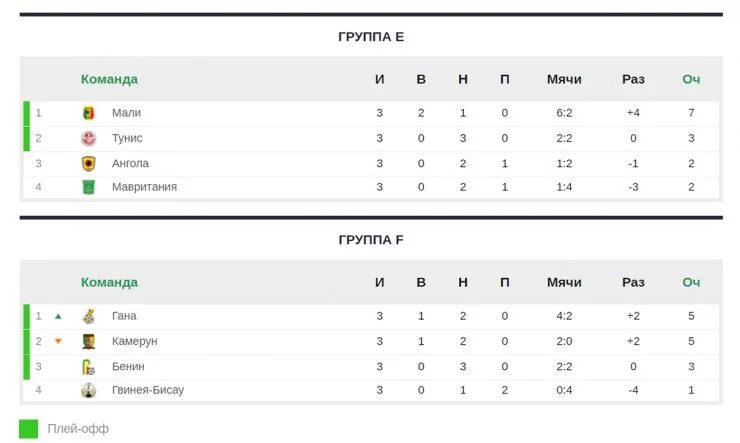Select the ГРУППА E heading
Viewport: 740px width, 443px height.
[371, 37]
